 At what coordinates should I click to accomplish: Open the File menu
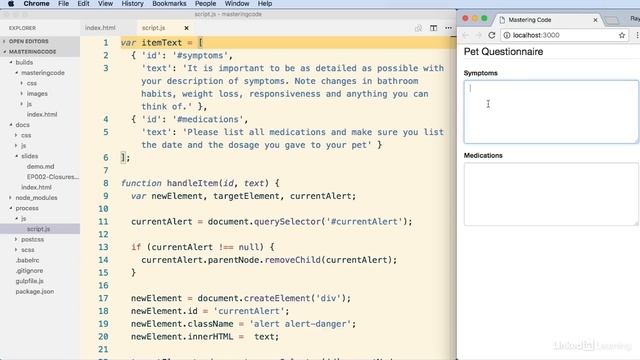[63, 4]
